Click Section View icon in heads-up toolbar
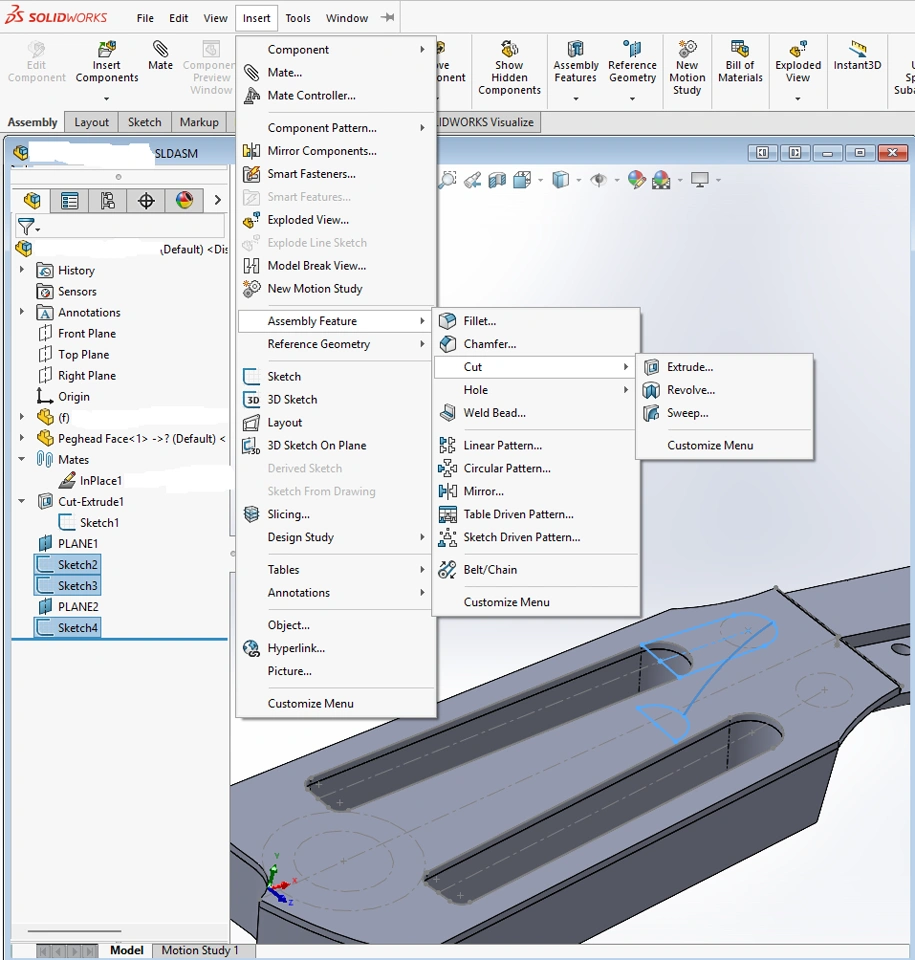This screenshot has height=960, width=915. [497, 180]
